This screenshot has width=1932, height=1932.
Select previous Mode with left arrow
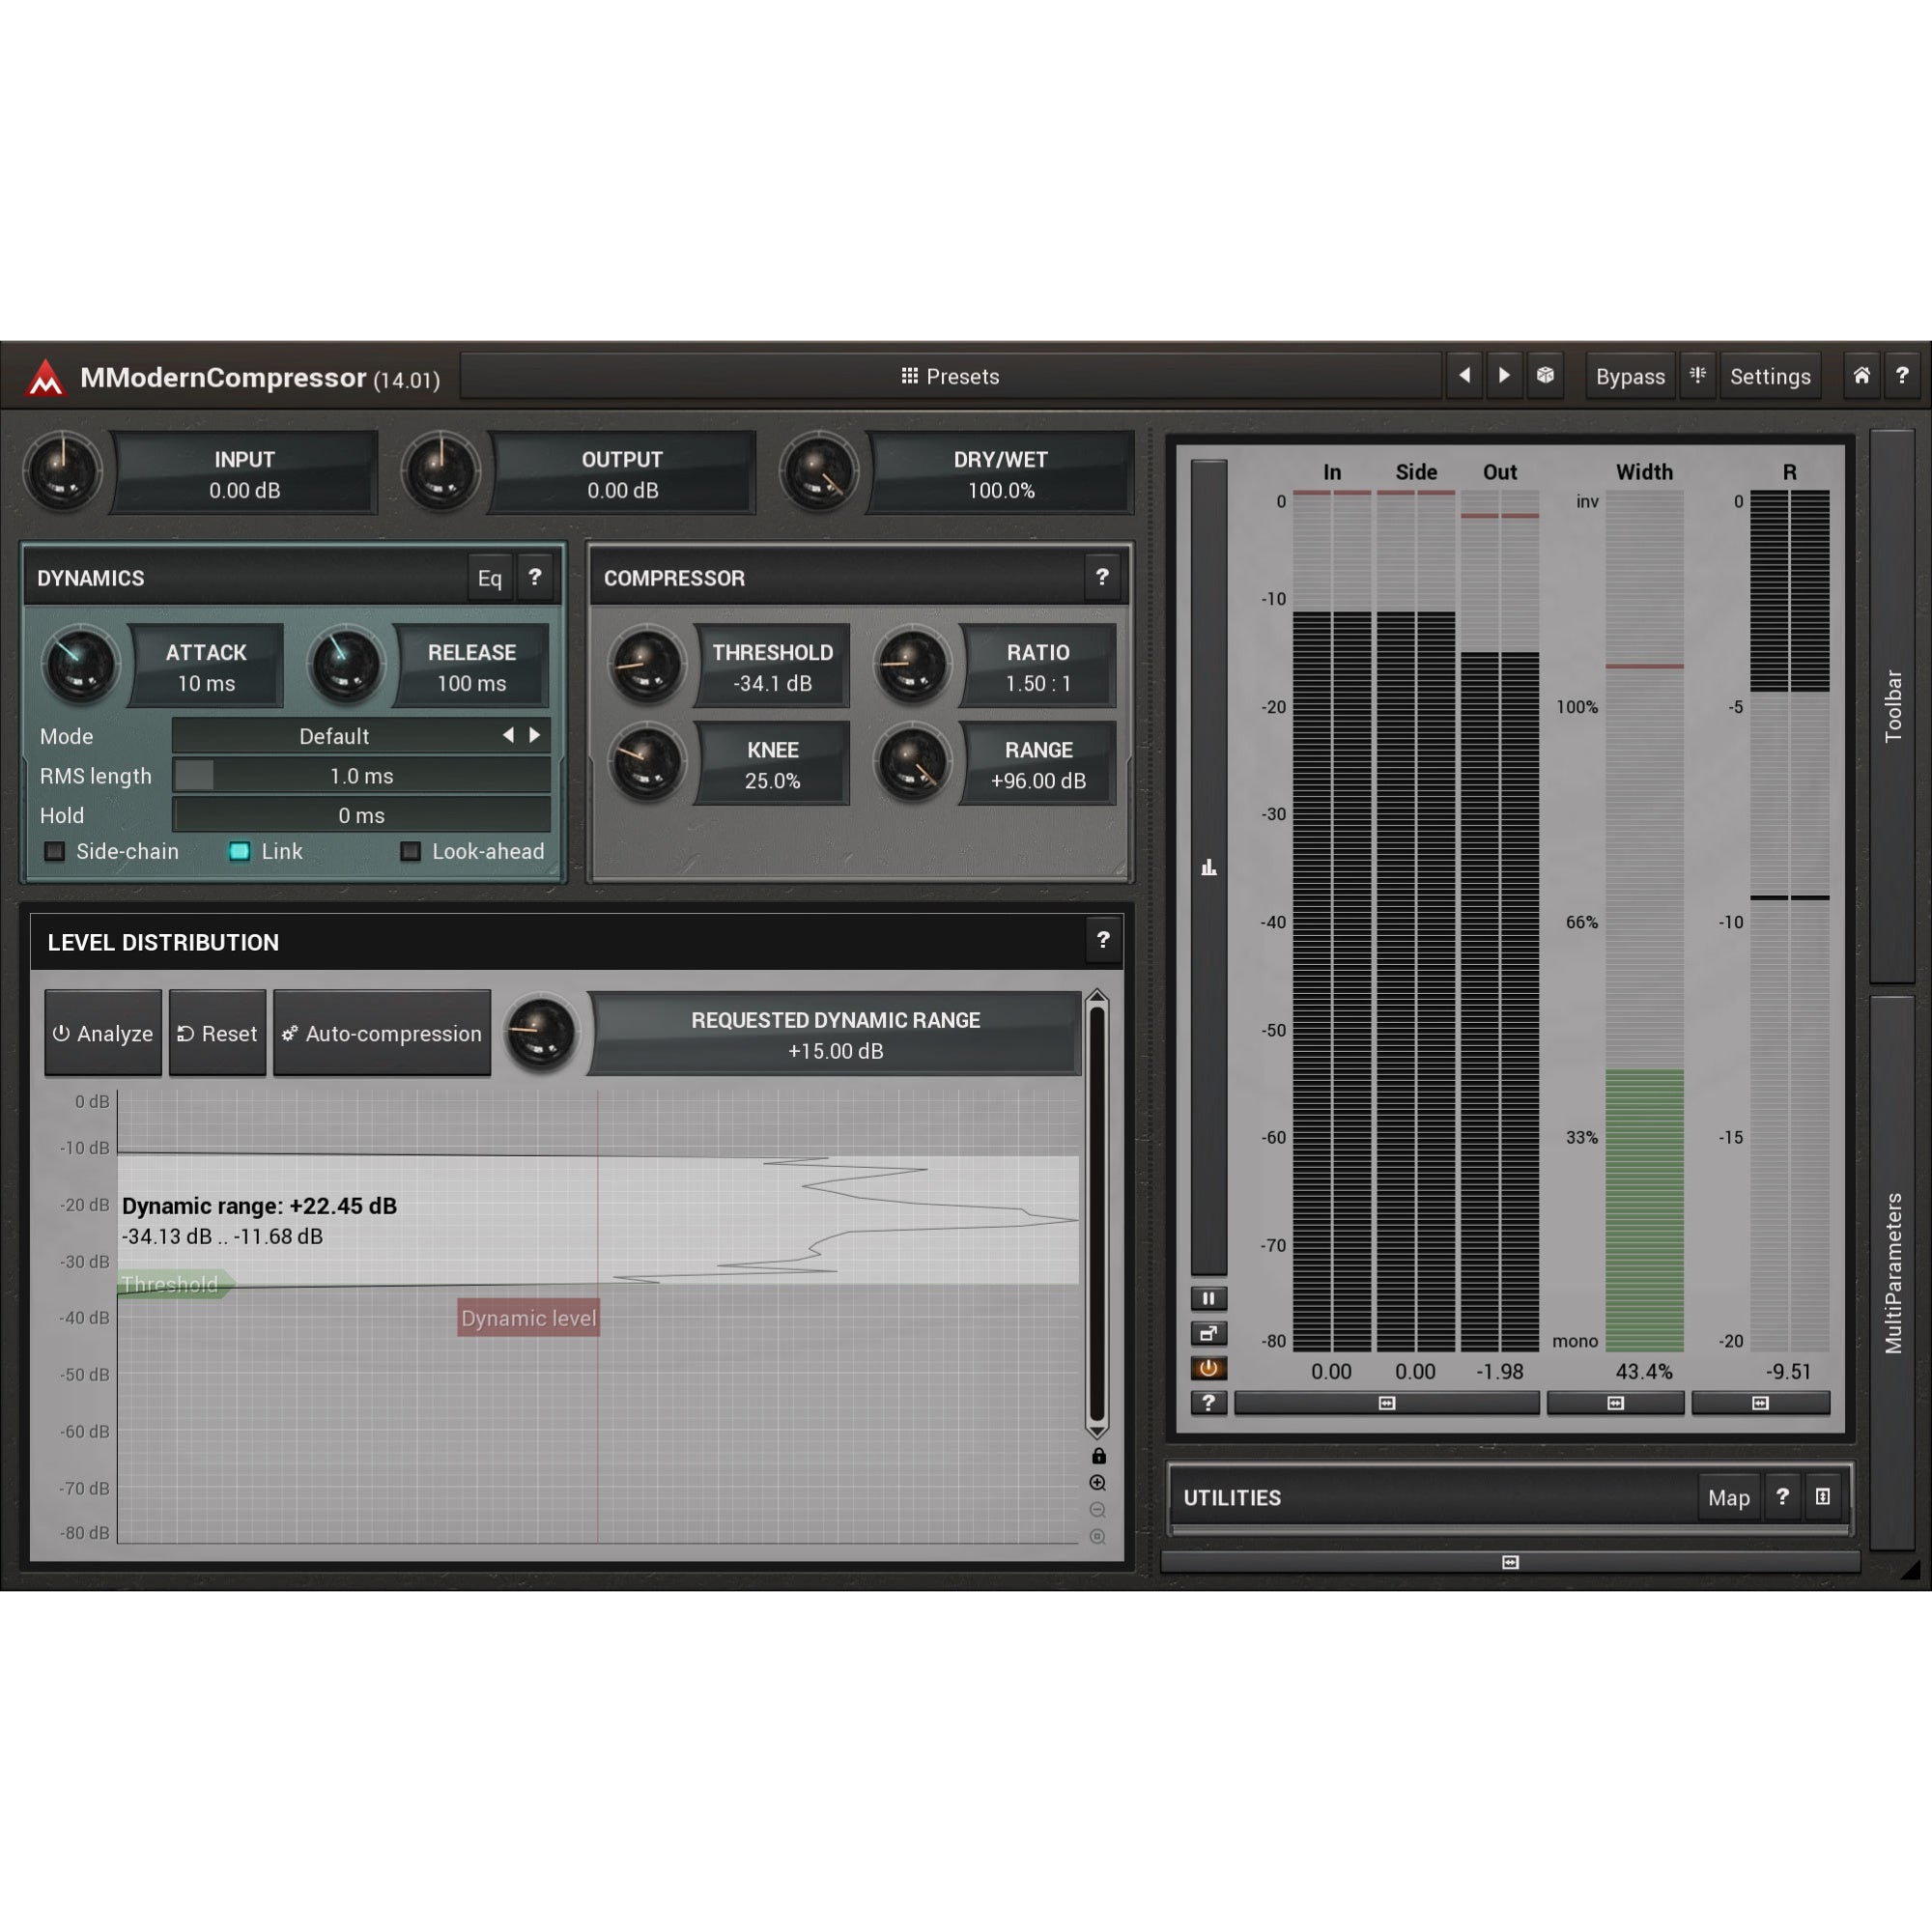[x=508, y=735]
